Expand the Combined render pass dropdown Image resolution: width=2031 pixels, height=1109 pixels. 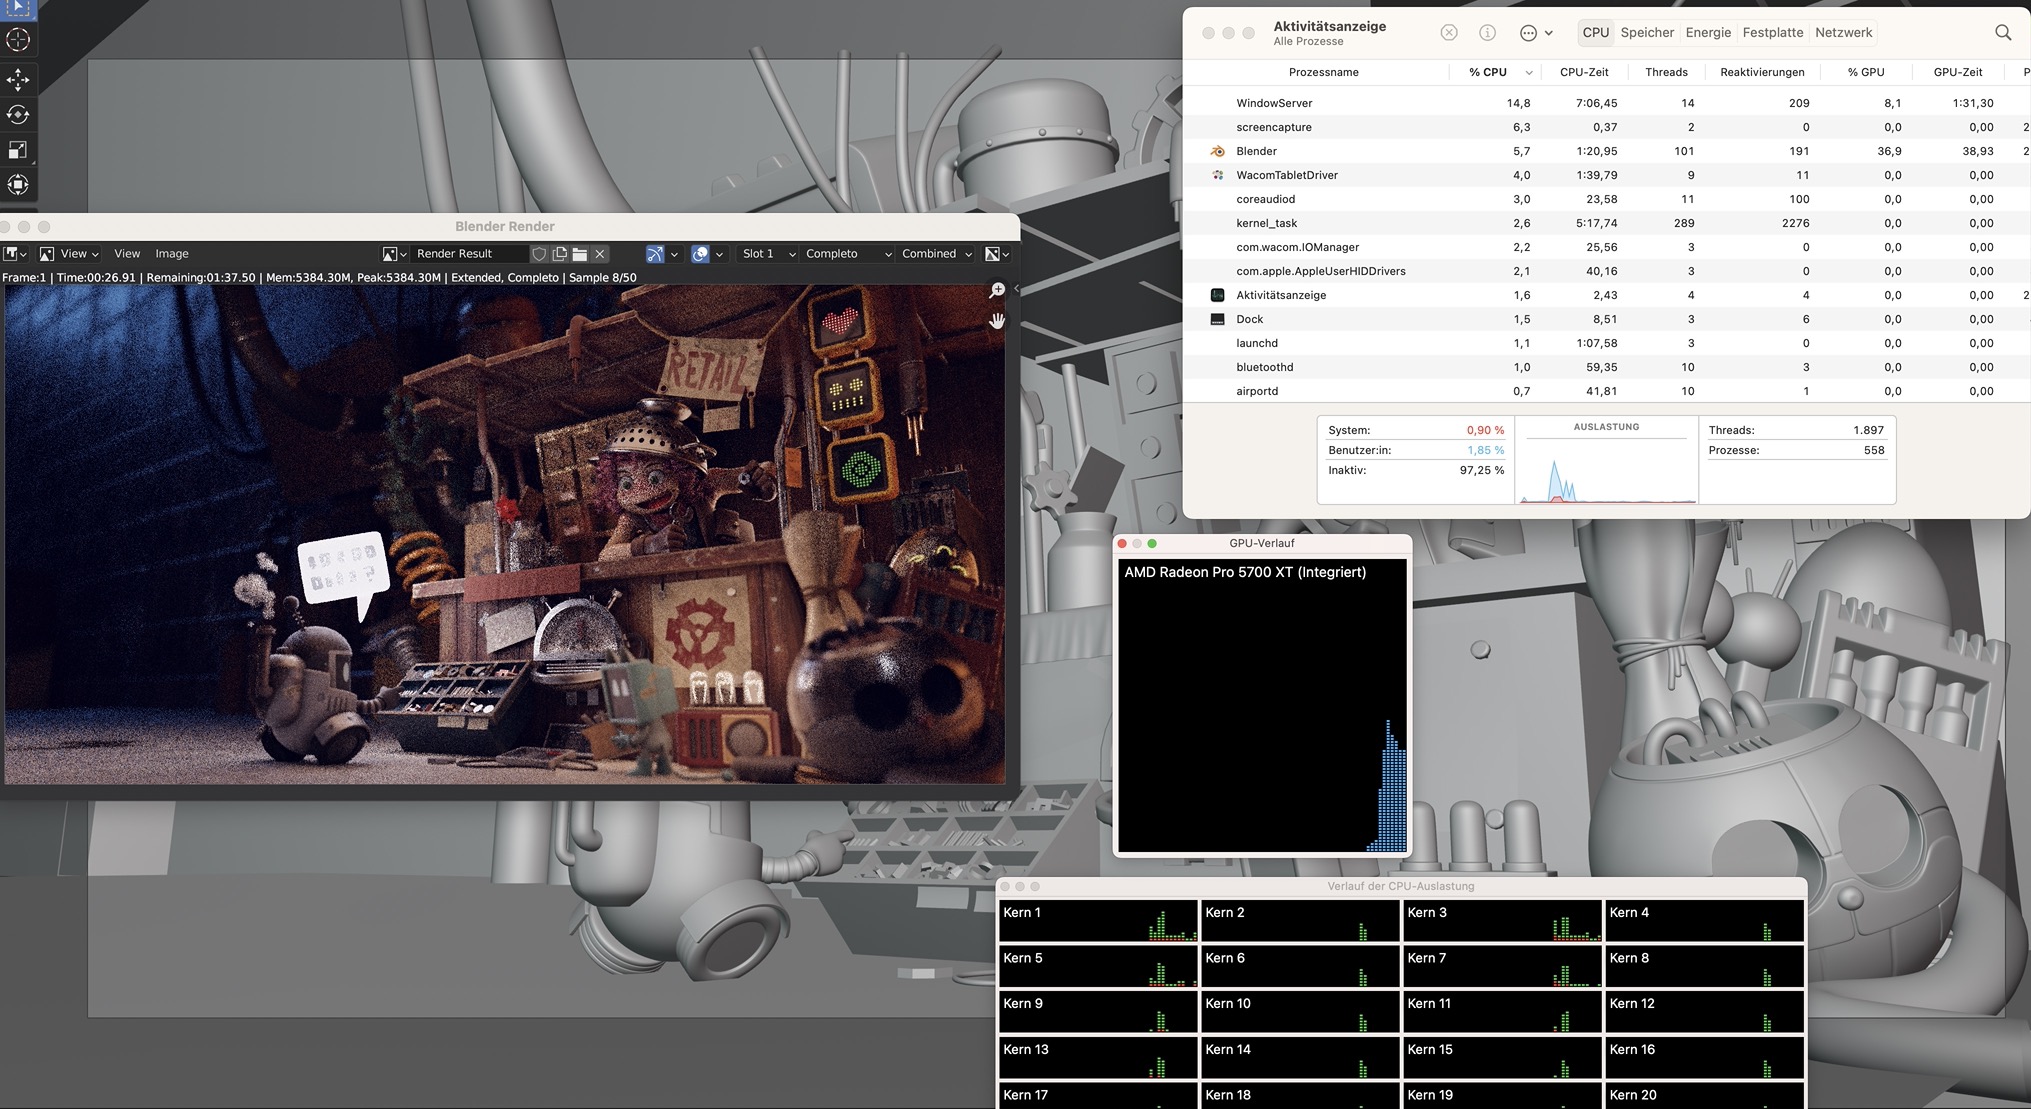(936, 254)
